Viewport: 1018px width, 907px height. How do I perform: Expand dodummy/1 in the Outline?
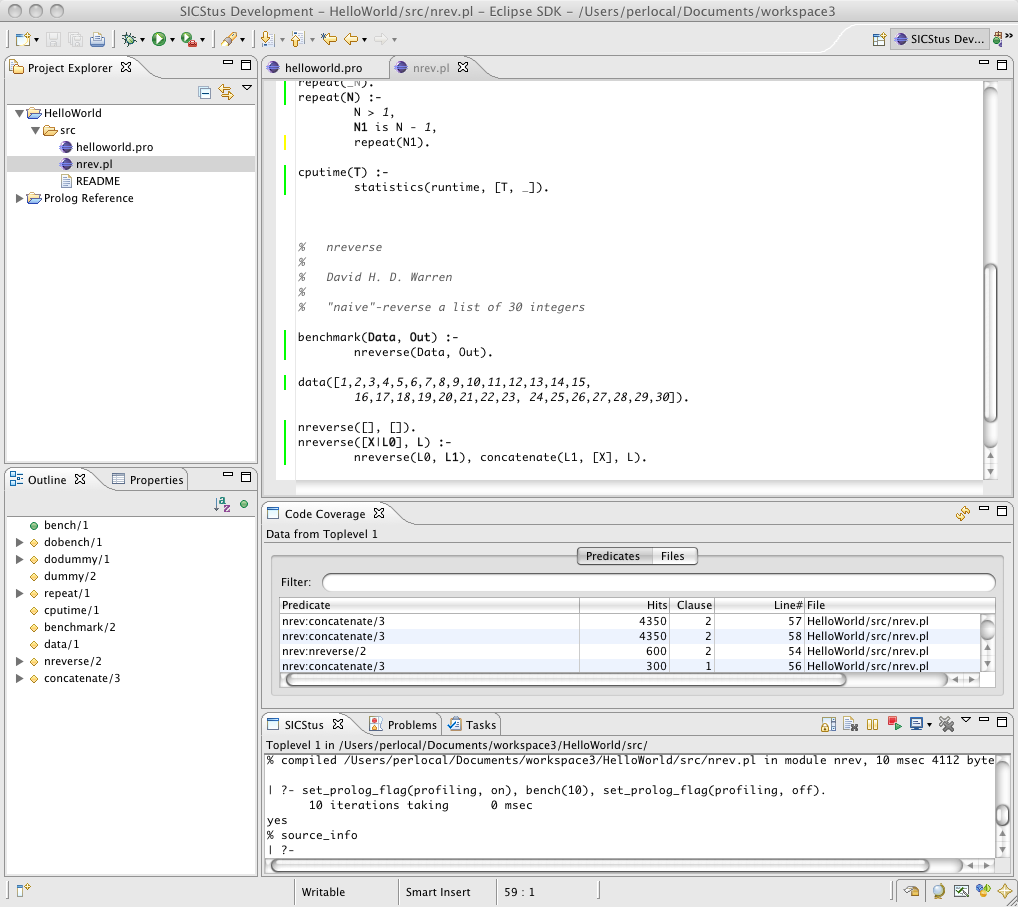pyautogui.click(x=19, y=559)
